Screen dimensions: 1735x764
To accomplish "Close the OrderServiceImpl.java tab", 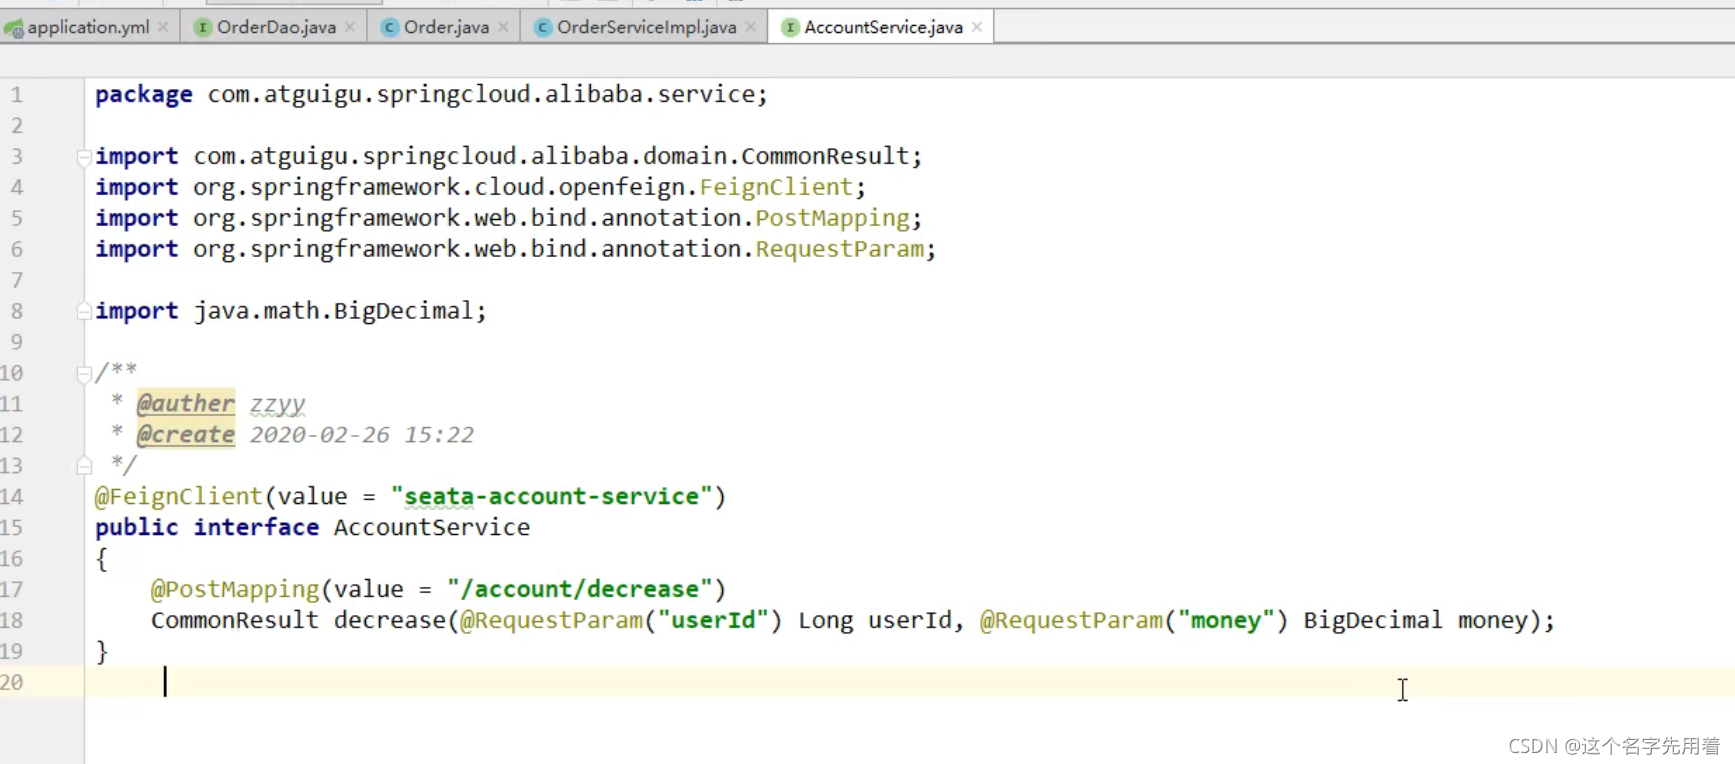I will pyautogui.click(x=750, y=27).
